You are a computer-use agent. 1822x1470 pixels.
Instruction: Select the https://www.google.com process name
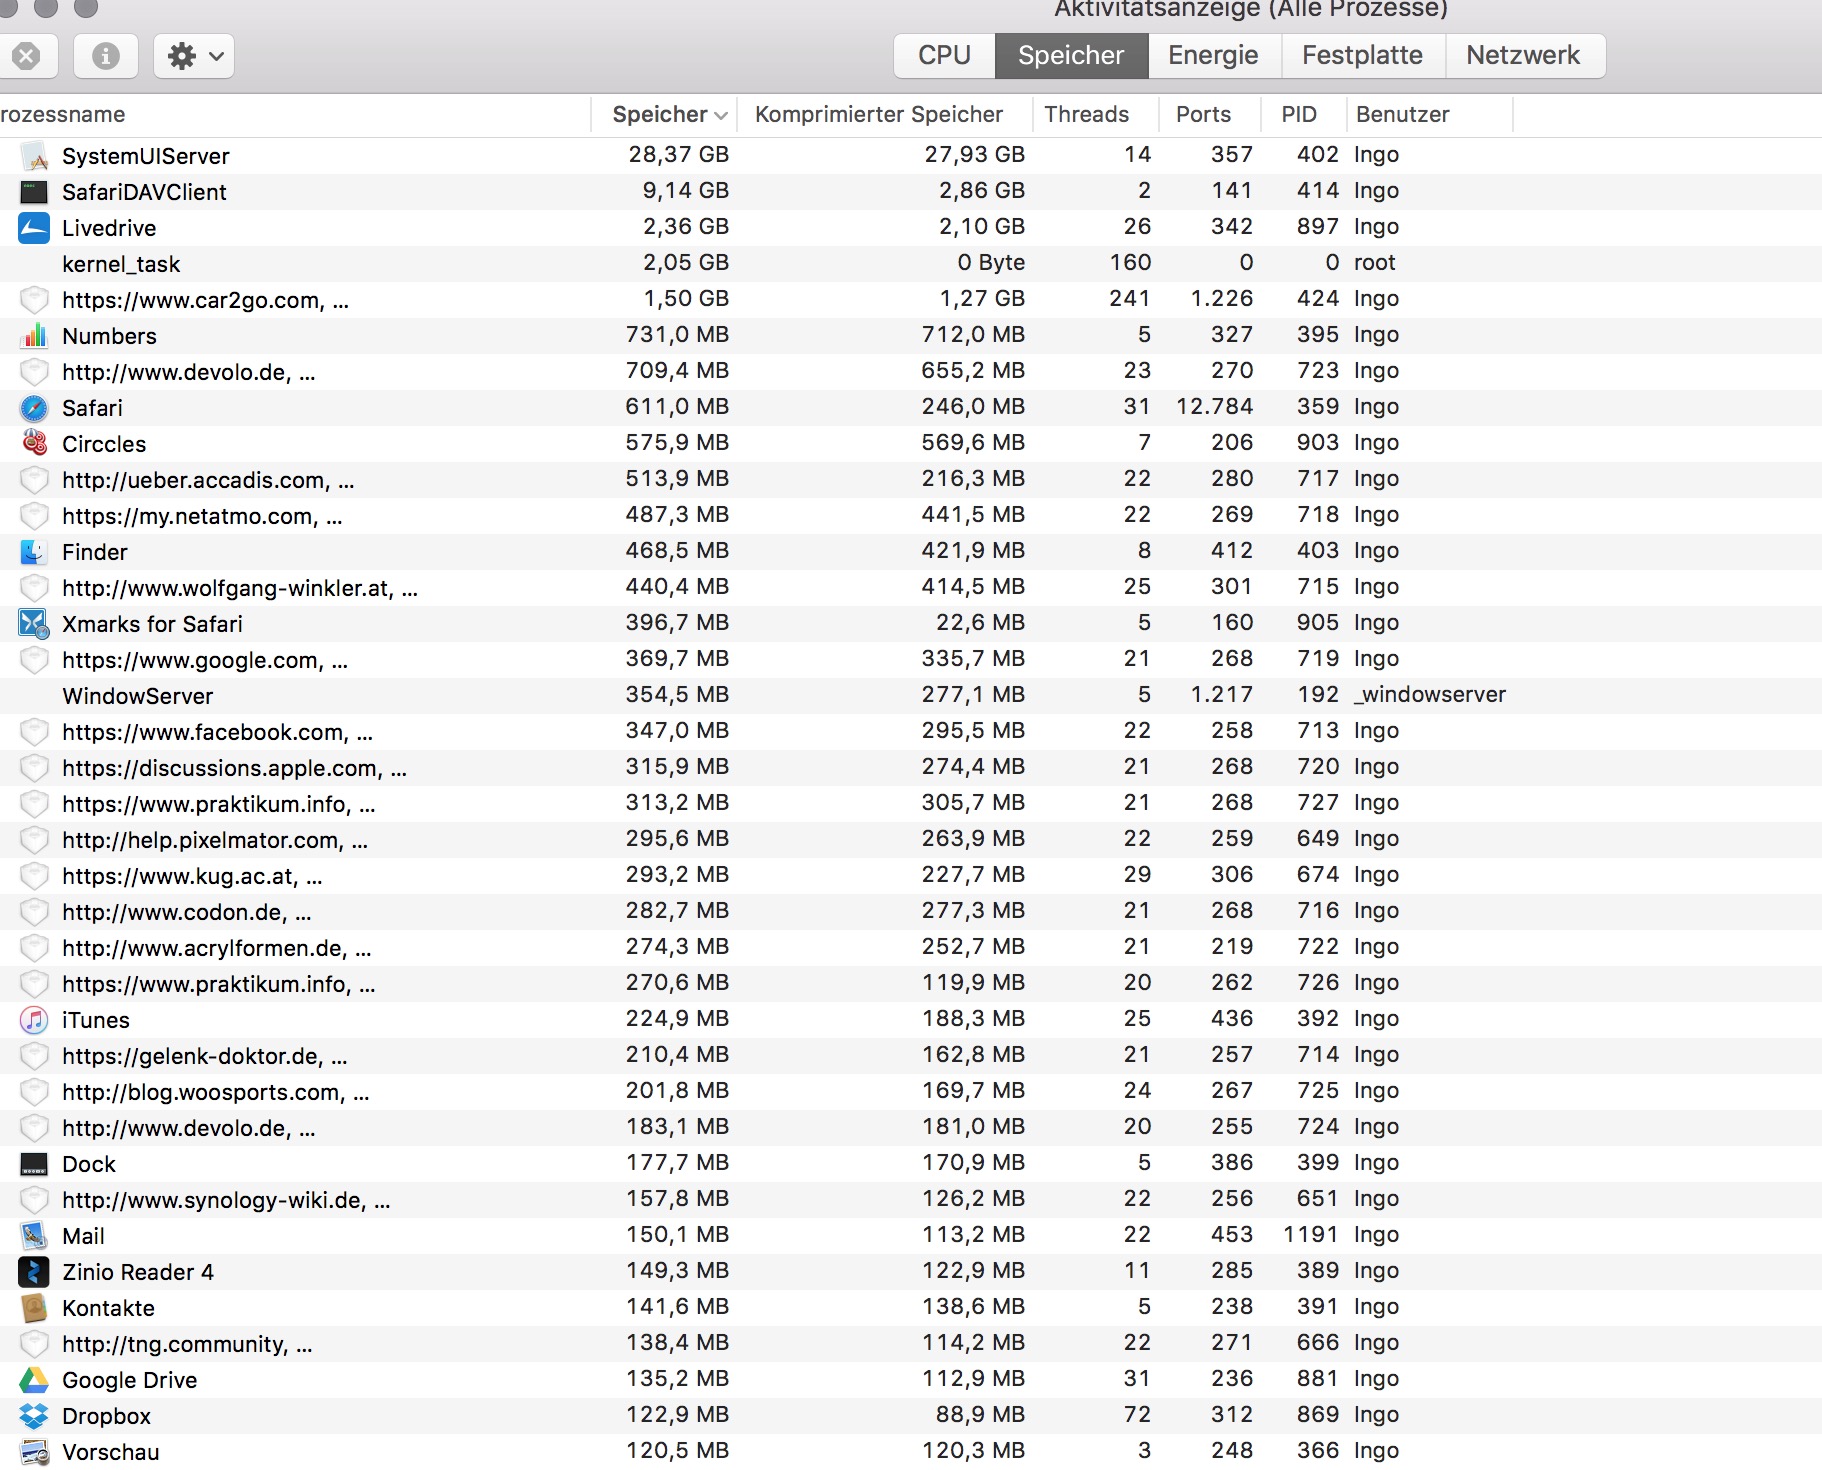[x=205, y=660]
